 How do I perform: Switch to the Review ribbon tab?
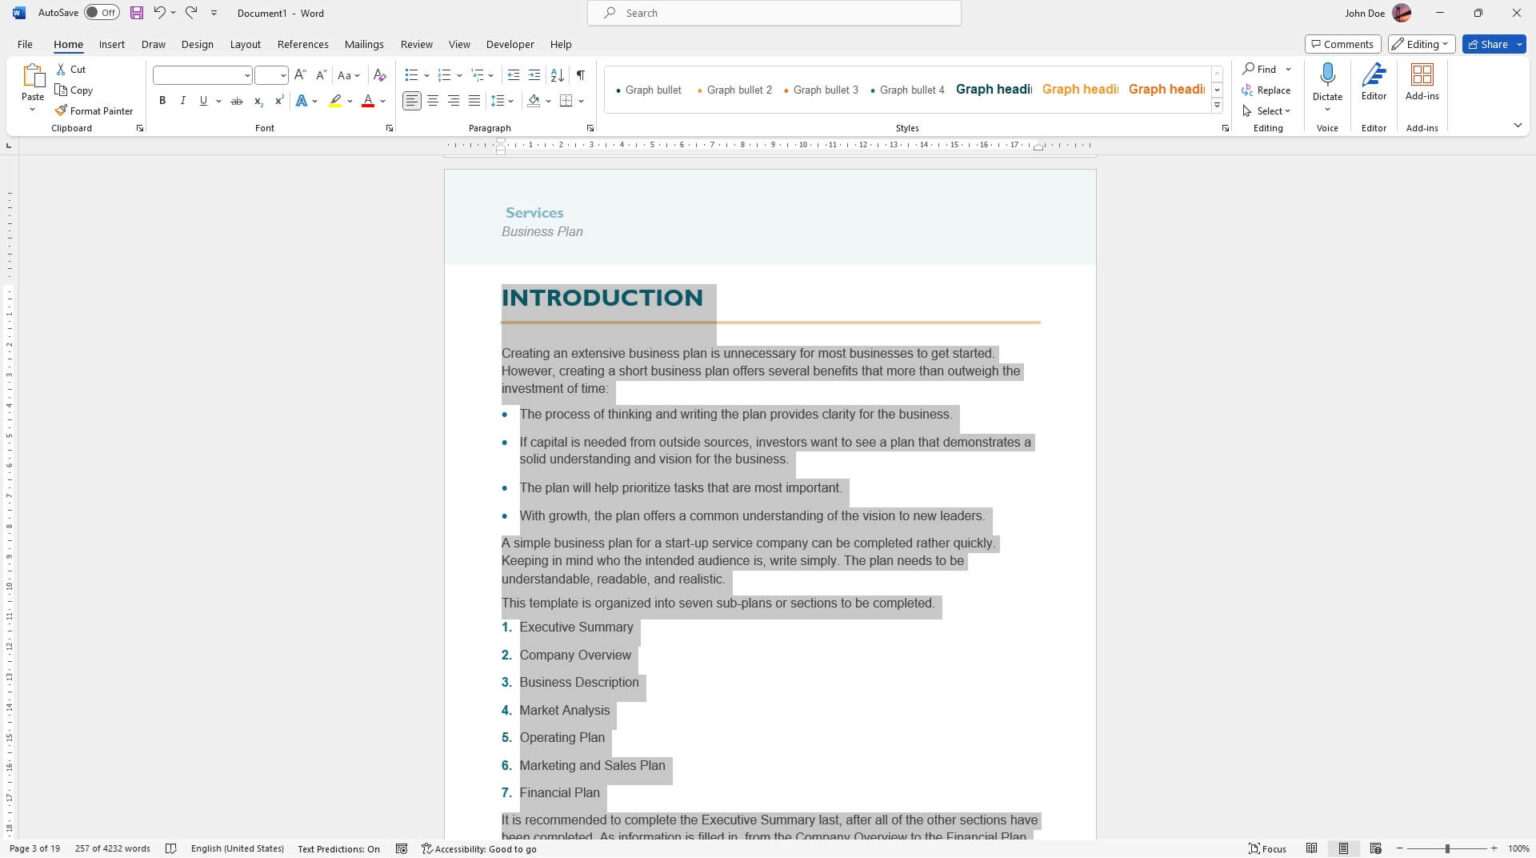click(x=416, y=44)
